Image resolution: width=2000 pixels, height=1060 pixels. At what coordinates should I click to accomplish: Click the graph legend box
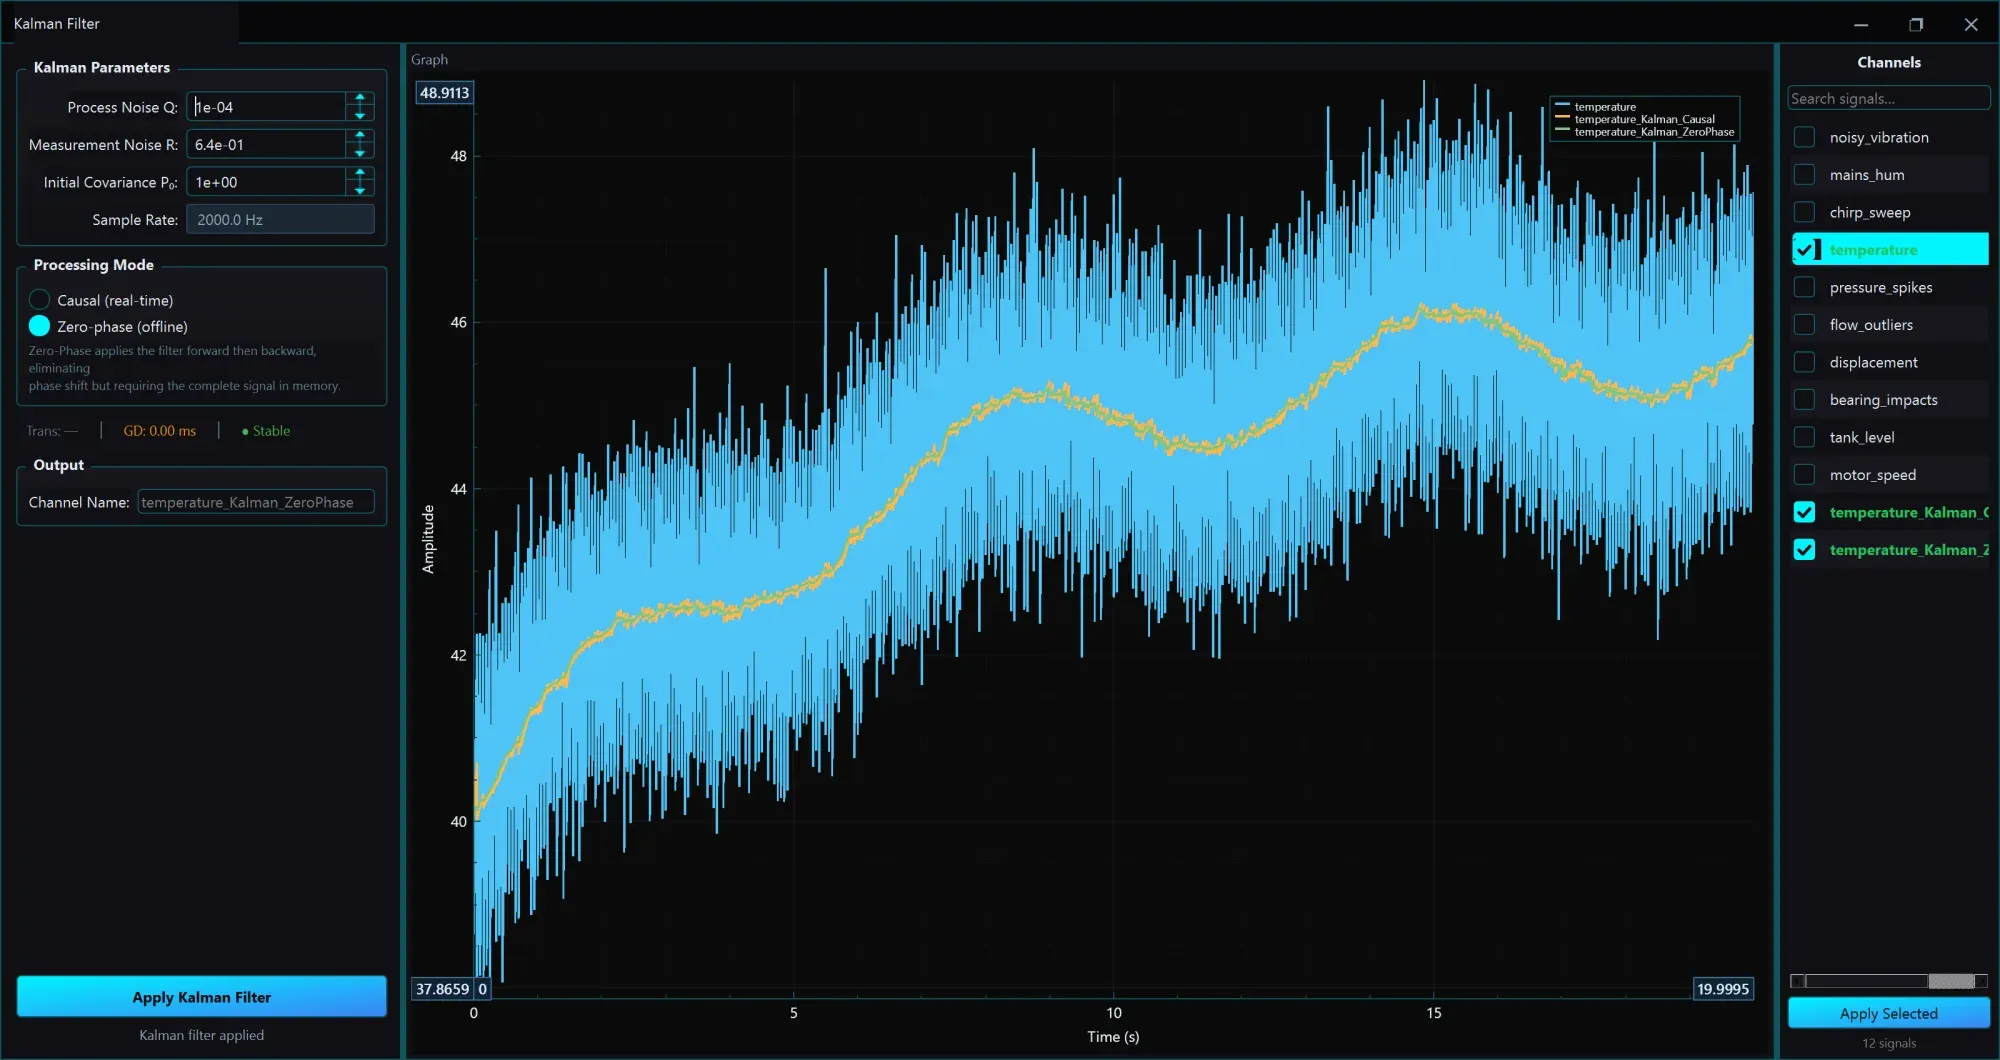tap(1645, 119)
